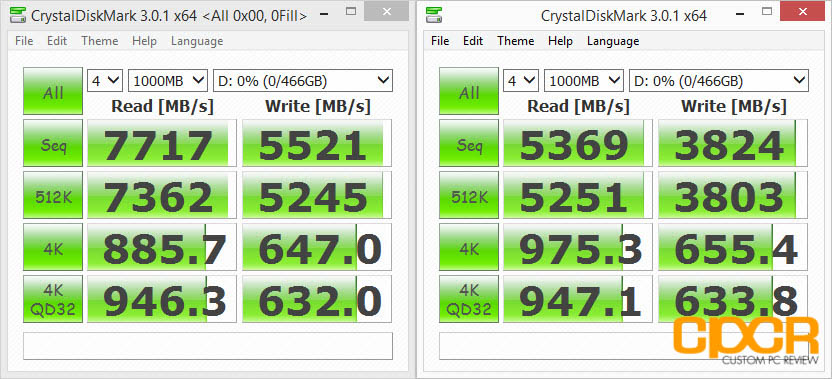Maximize the left 0Fill window

[350, 12]
